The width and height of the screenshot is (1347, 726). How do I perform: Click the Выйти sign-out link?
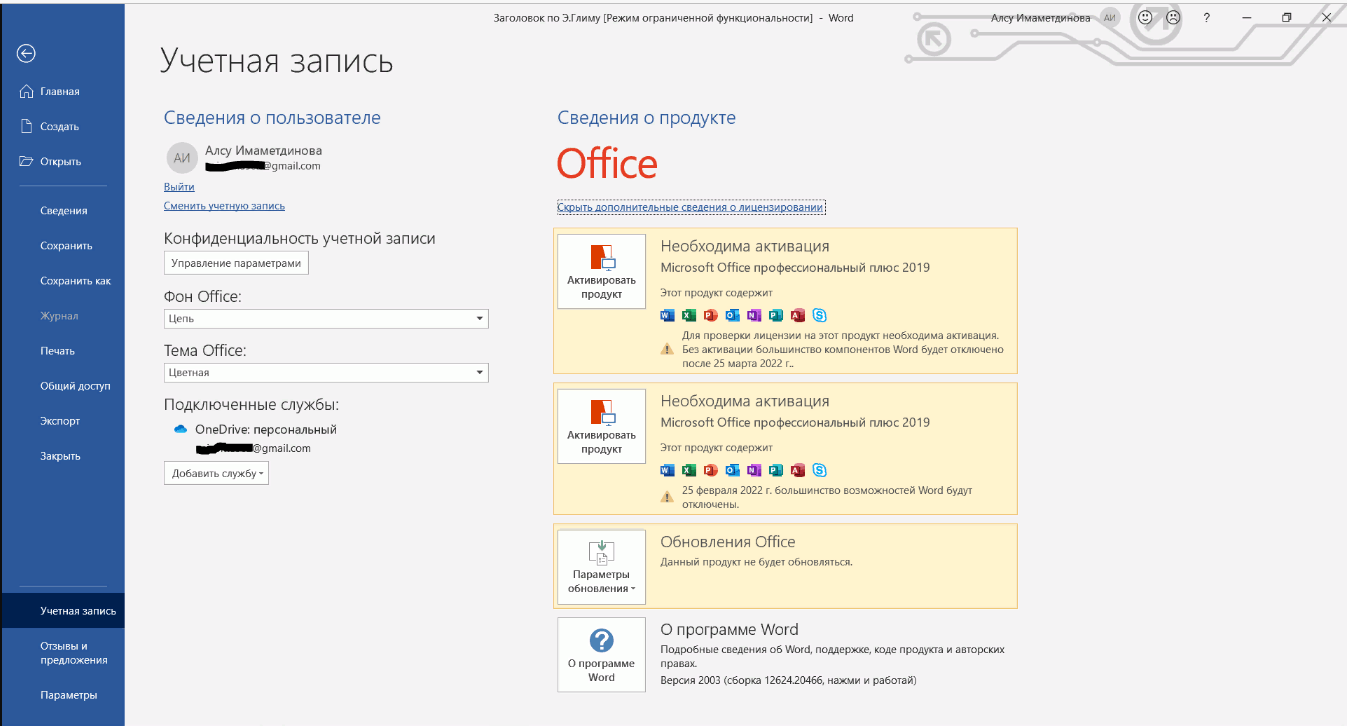coord(179,187)
